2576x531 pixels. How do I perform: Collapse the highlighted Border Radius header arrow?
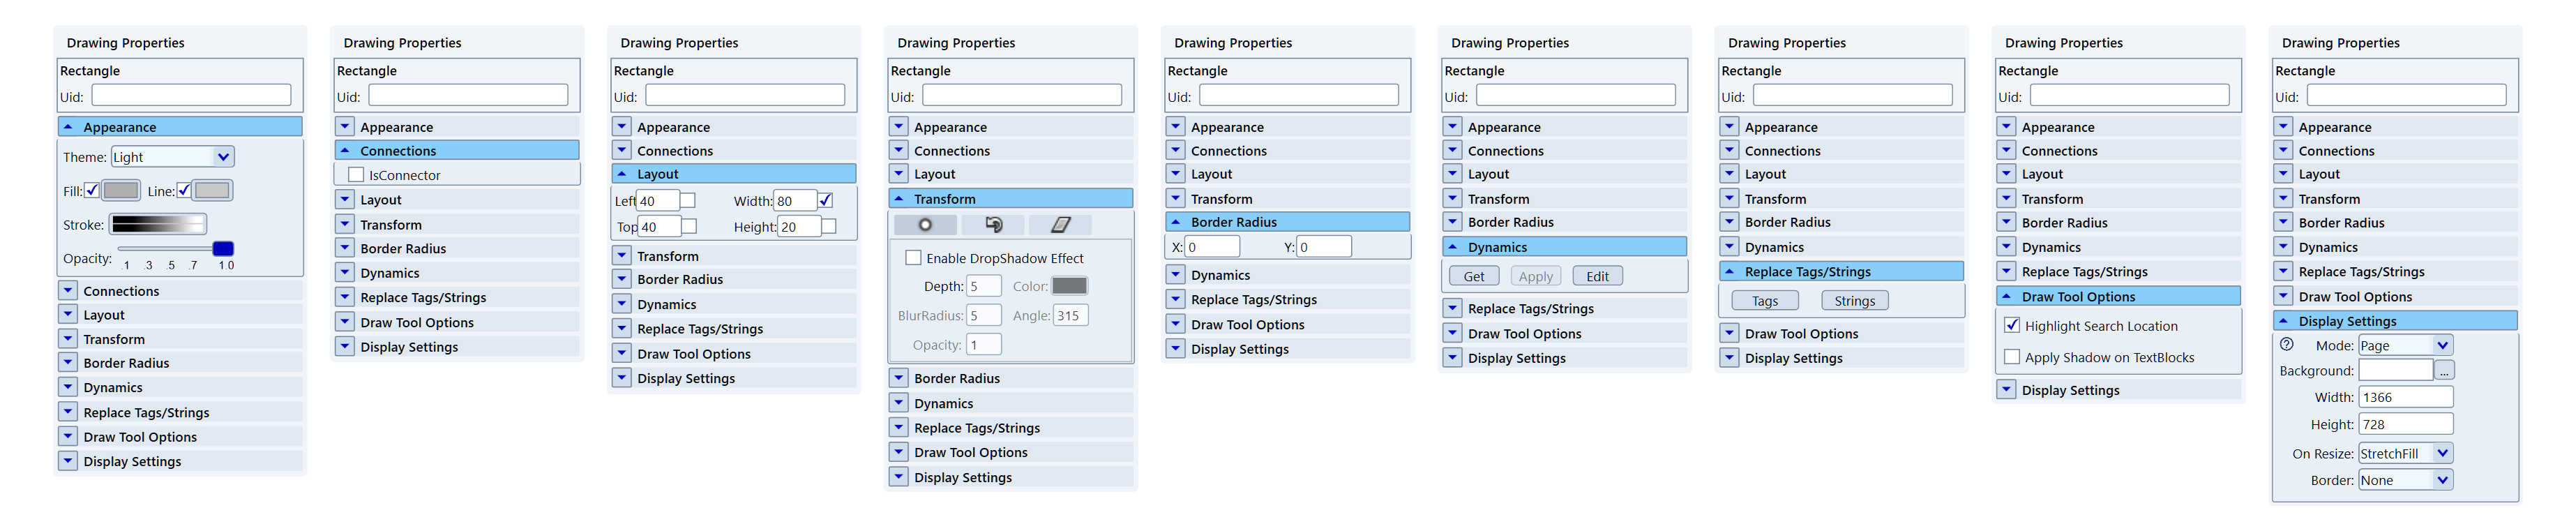click(x=1175, y=222)
